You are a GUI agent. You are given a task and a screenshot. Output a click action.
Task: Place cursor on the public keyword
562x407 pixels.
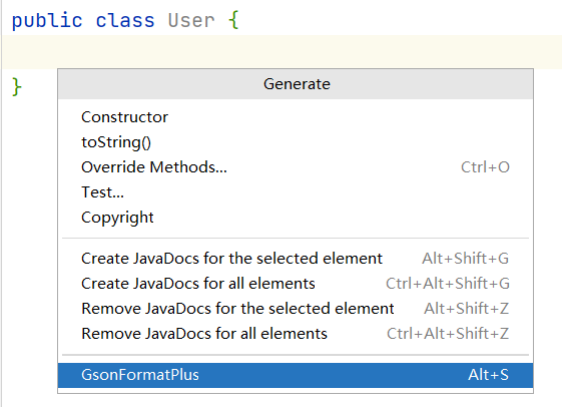[47, 20]
